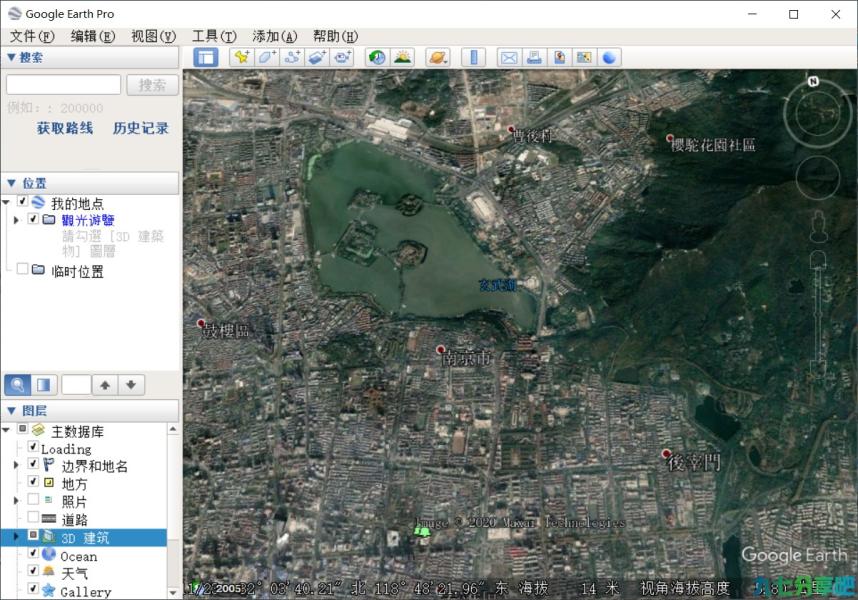Viewport: 858px width, 600px height.
Task: Enable the 照片 layer checkbox
Action: (33, 499)
